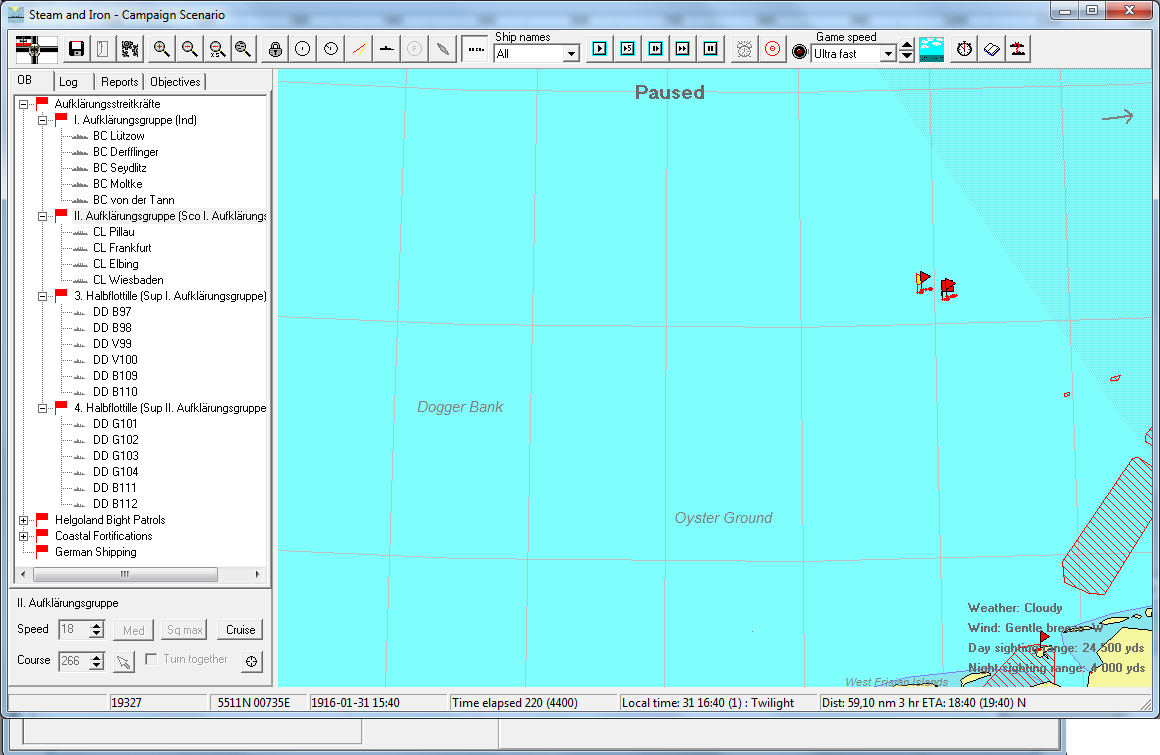Click the circle with tick toolbar icon
The height and width of the screenshot is (755, 1160).
[303, 50]
